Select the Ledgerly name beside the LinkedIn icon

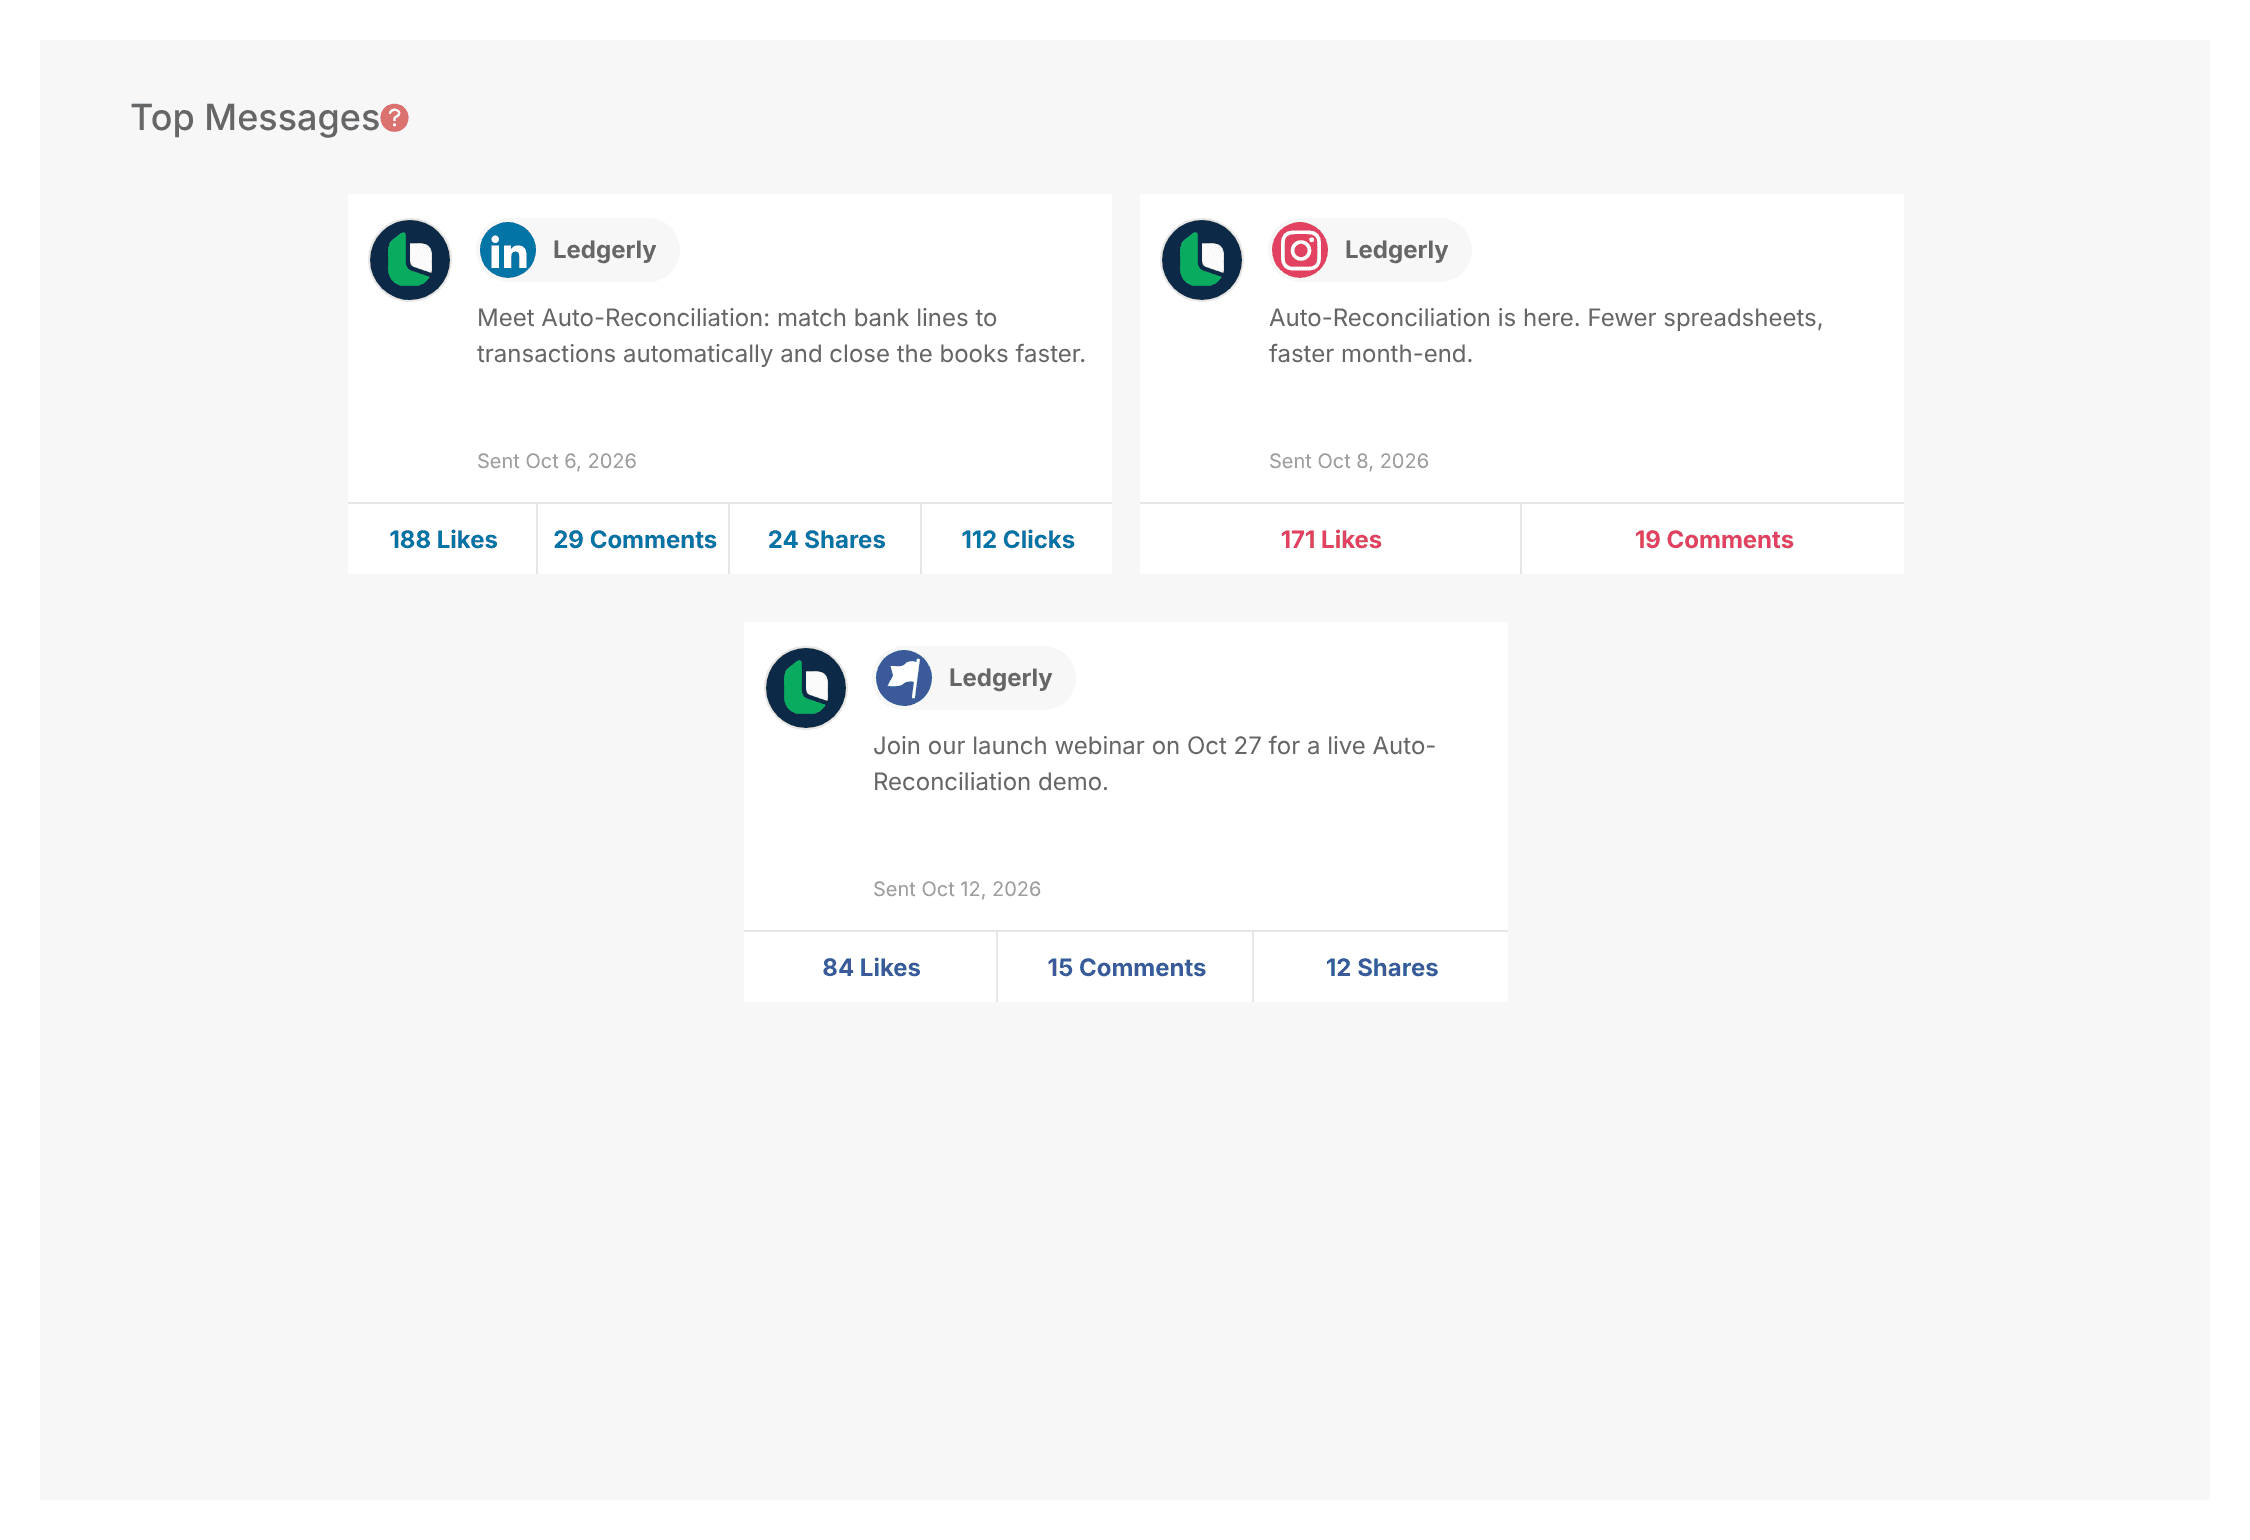coord(604,250)
